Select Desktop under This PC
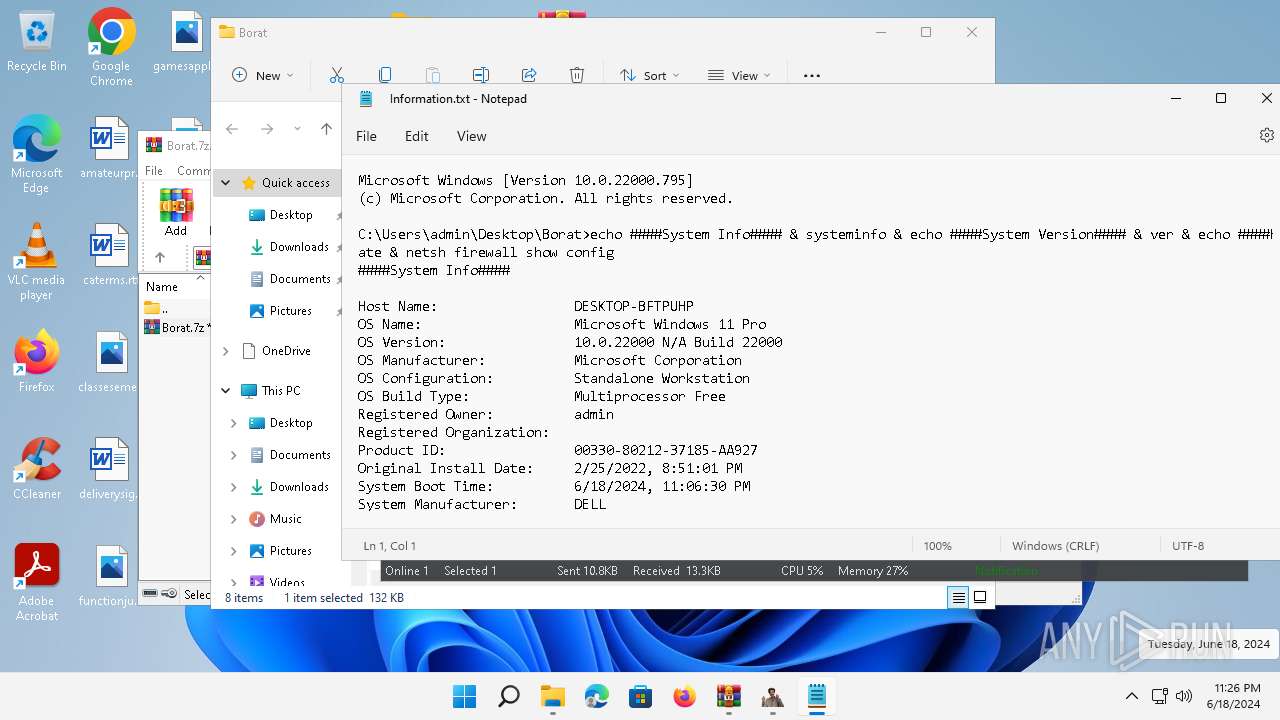1280x720 pixels. pyautogui.click(x=281, y=423)
